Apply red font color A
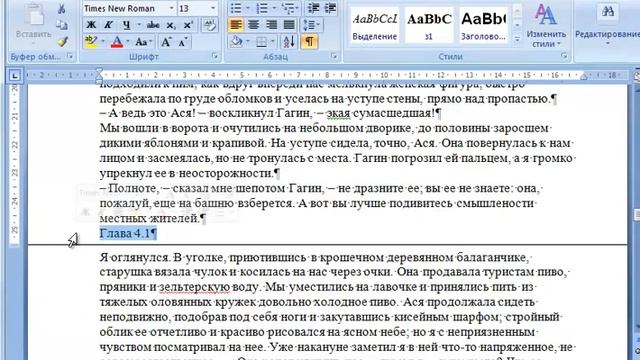 click(117, 42)
